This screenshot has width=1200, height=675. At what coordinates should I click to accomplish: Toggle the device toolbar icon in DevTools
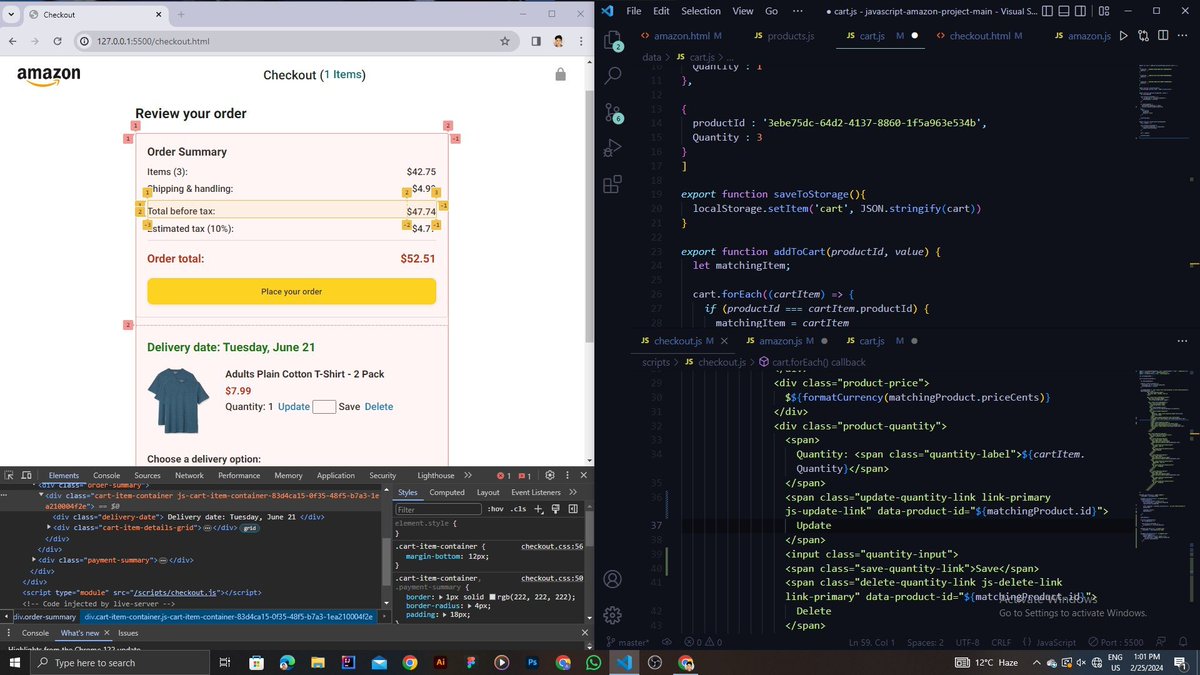click(29, 476)
